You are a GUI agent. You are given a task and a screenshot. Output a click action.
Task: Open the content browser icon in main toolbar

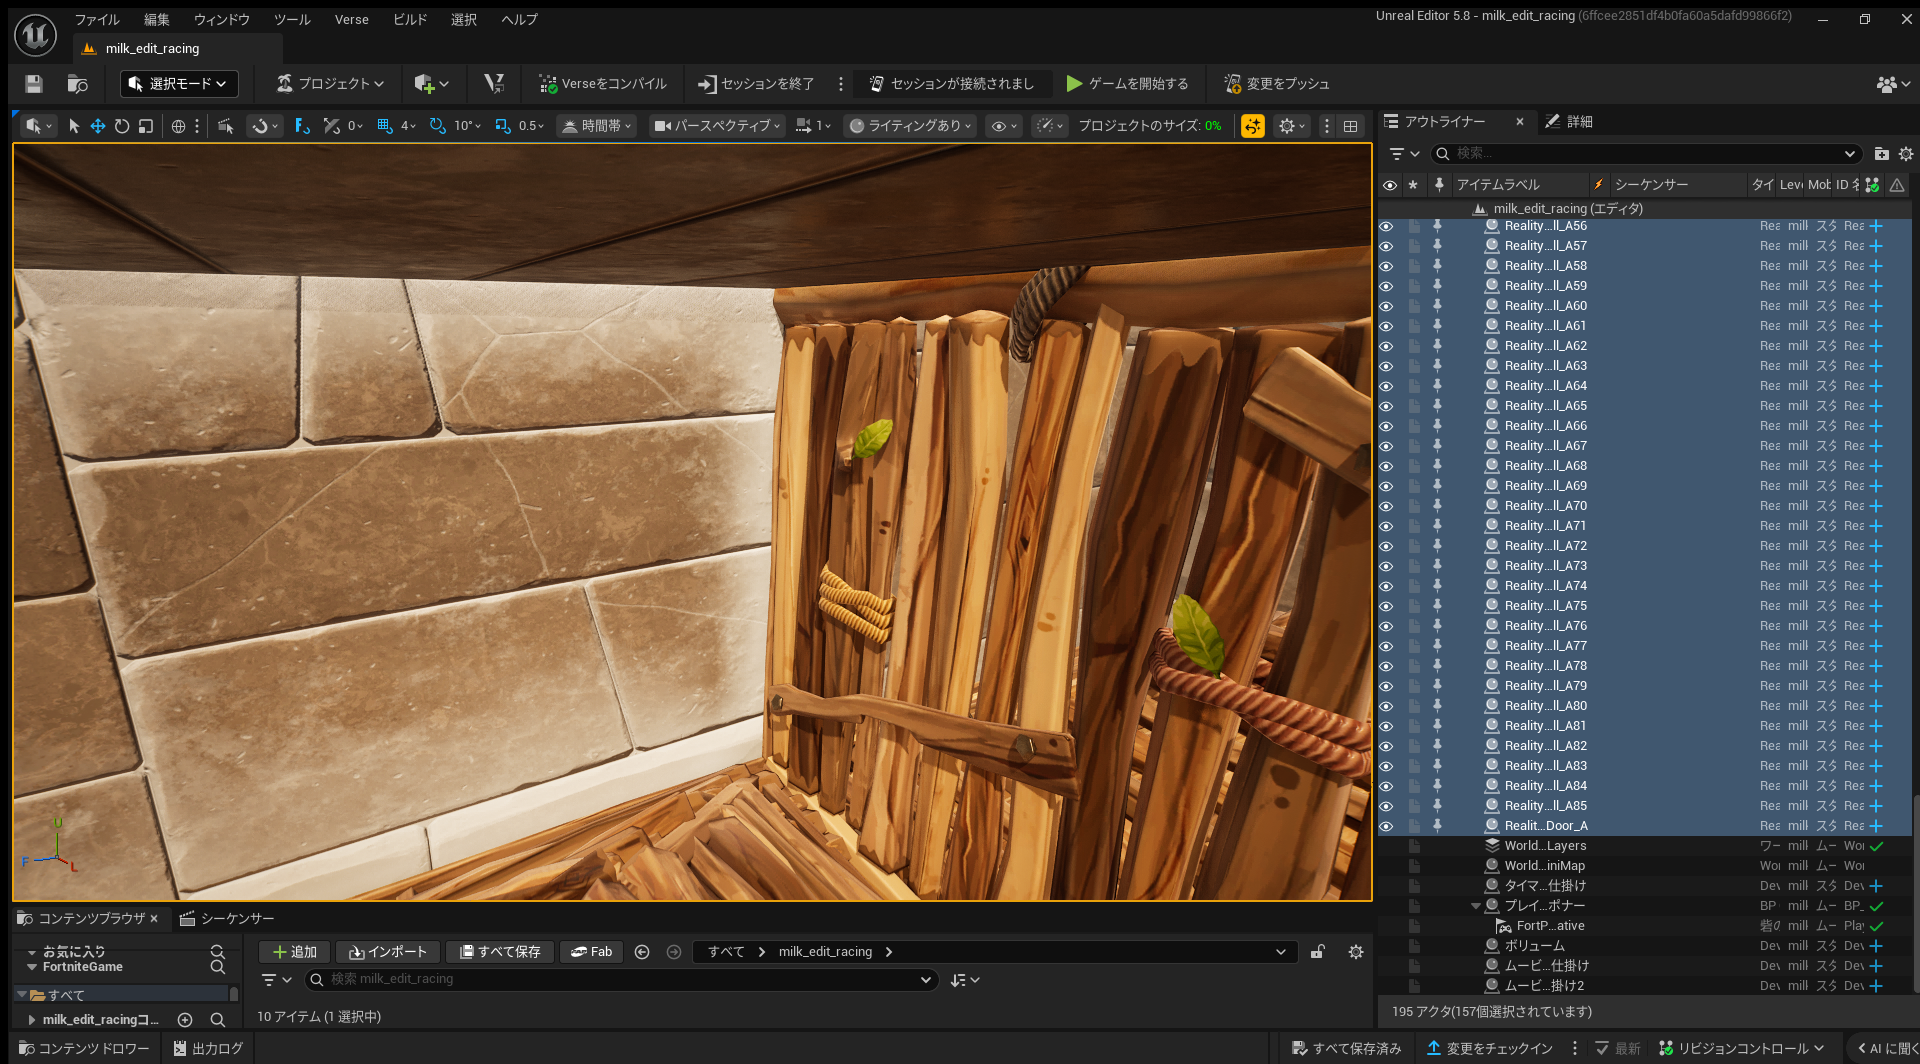77,84
